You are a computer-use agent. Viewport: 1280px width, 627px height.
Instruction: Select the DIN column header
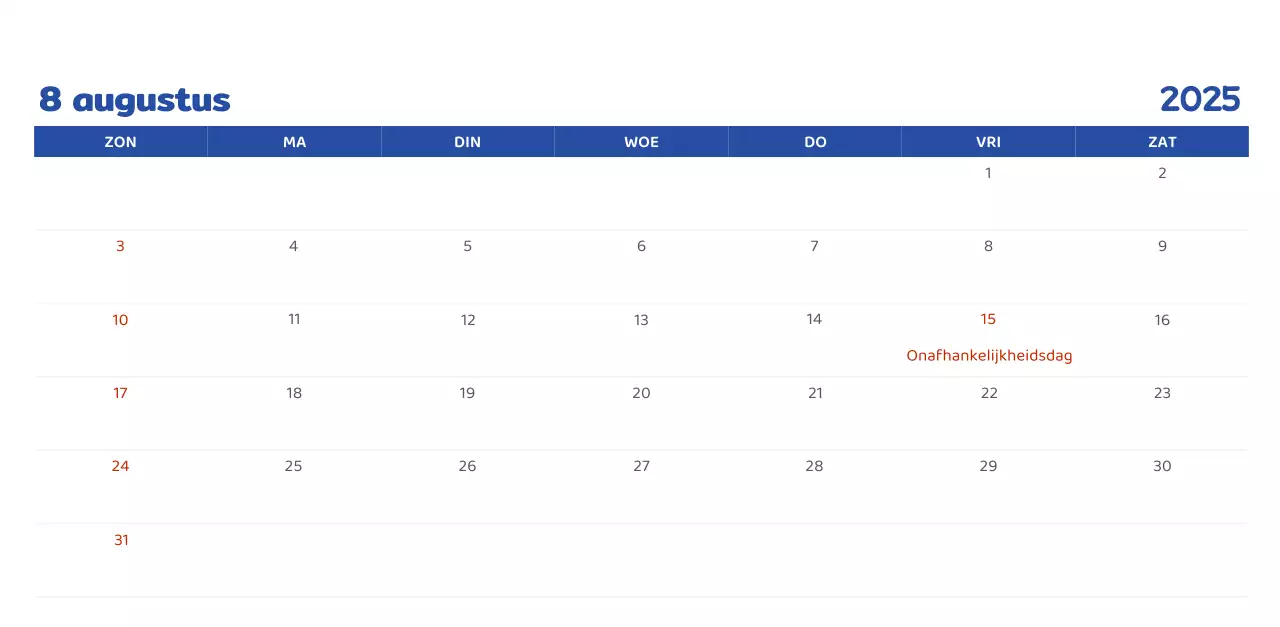[x=467, y=142]
